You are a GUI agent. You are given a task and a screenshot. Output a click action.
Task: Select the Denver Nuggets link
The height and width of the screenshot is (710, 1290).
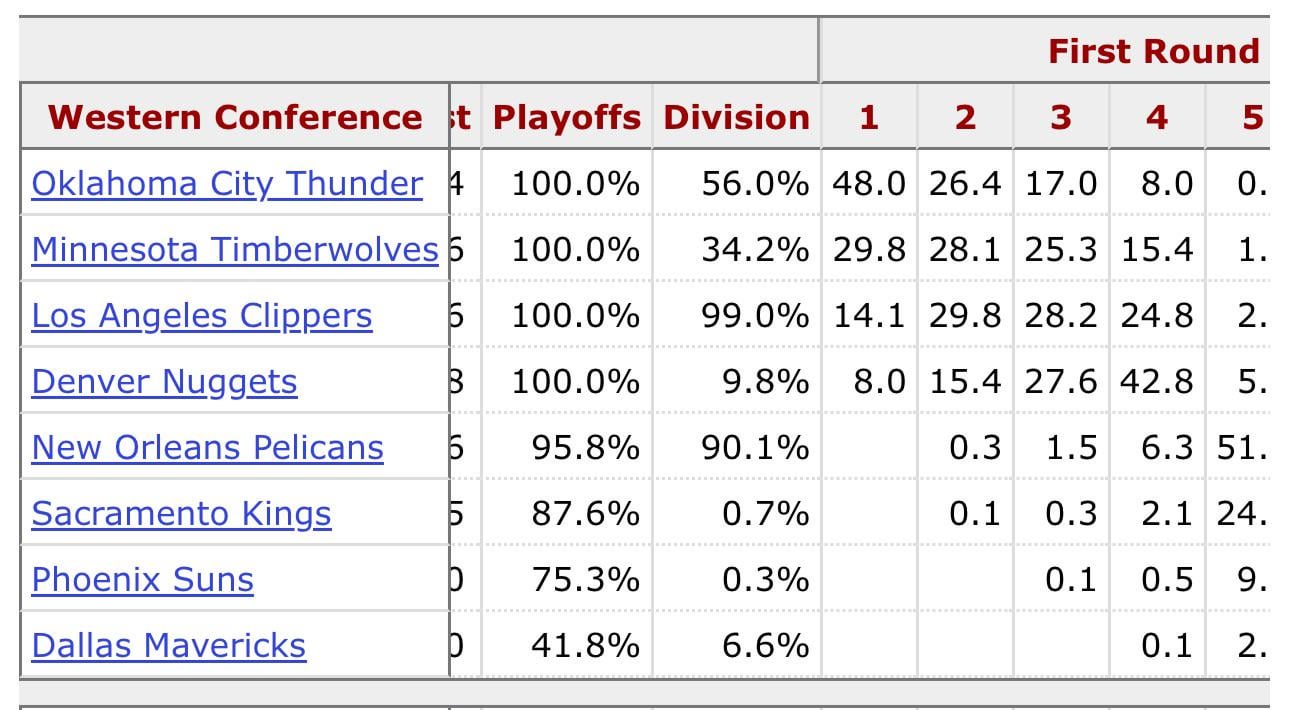164,382
